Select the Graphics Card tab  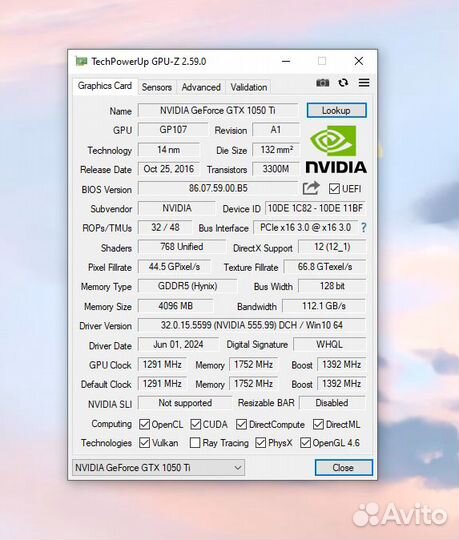coord(105,86)
